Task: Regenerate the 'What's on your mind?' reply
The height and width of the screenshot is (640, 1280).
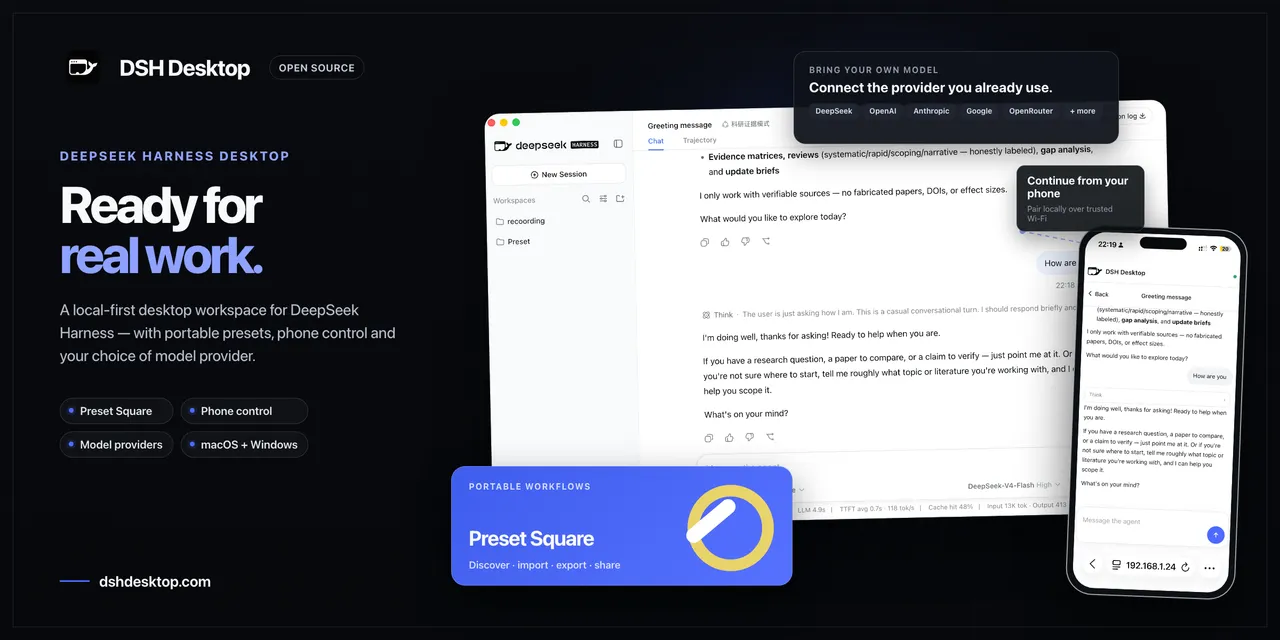Action: [770, 437]
